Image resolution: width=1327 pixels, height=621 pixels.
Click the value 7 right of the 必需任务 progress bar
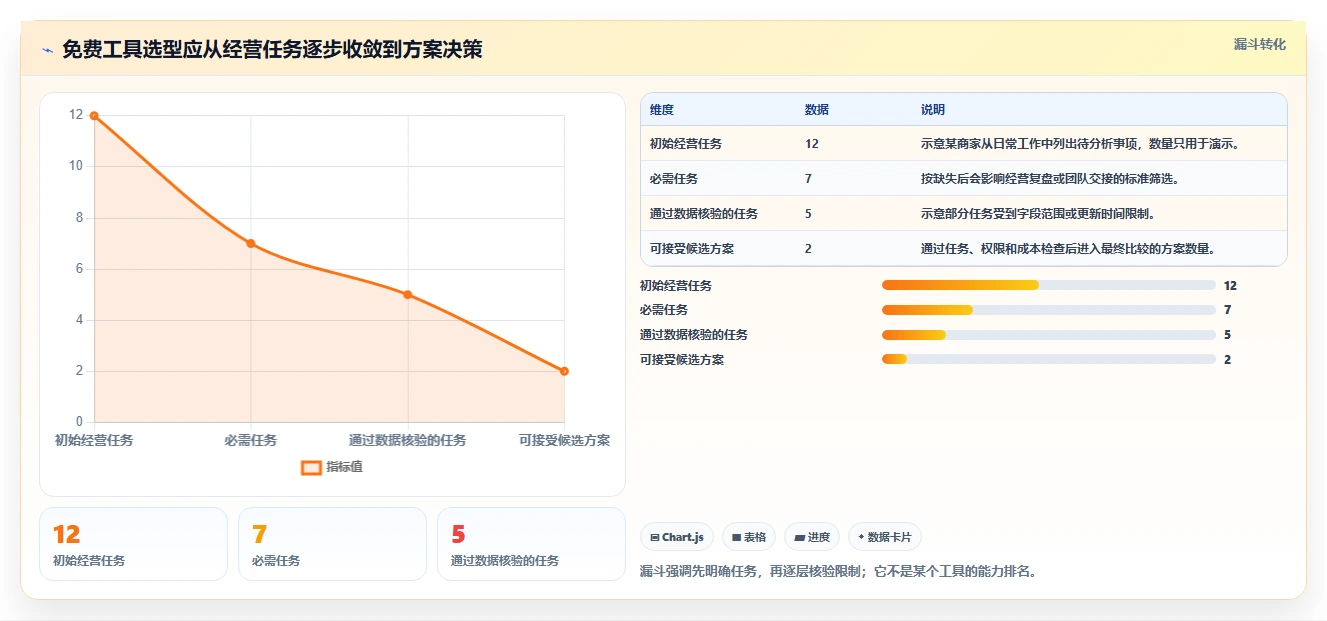pyautogui.click(x=1227, y=310)
